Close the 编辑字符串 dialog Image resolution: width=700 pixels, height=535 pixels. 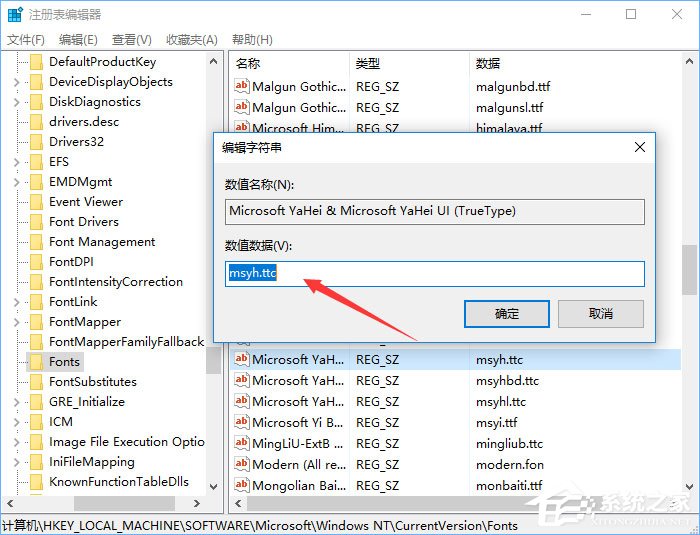[640, 147]
